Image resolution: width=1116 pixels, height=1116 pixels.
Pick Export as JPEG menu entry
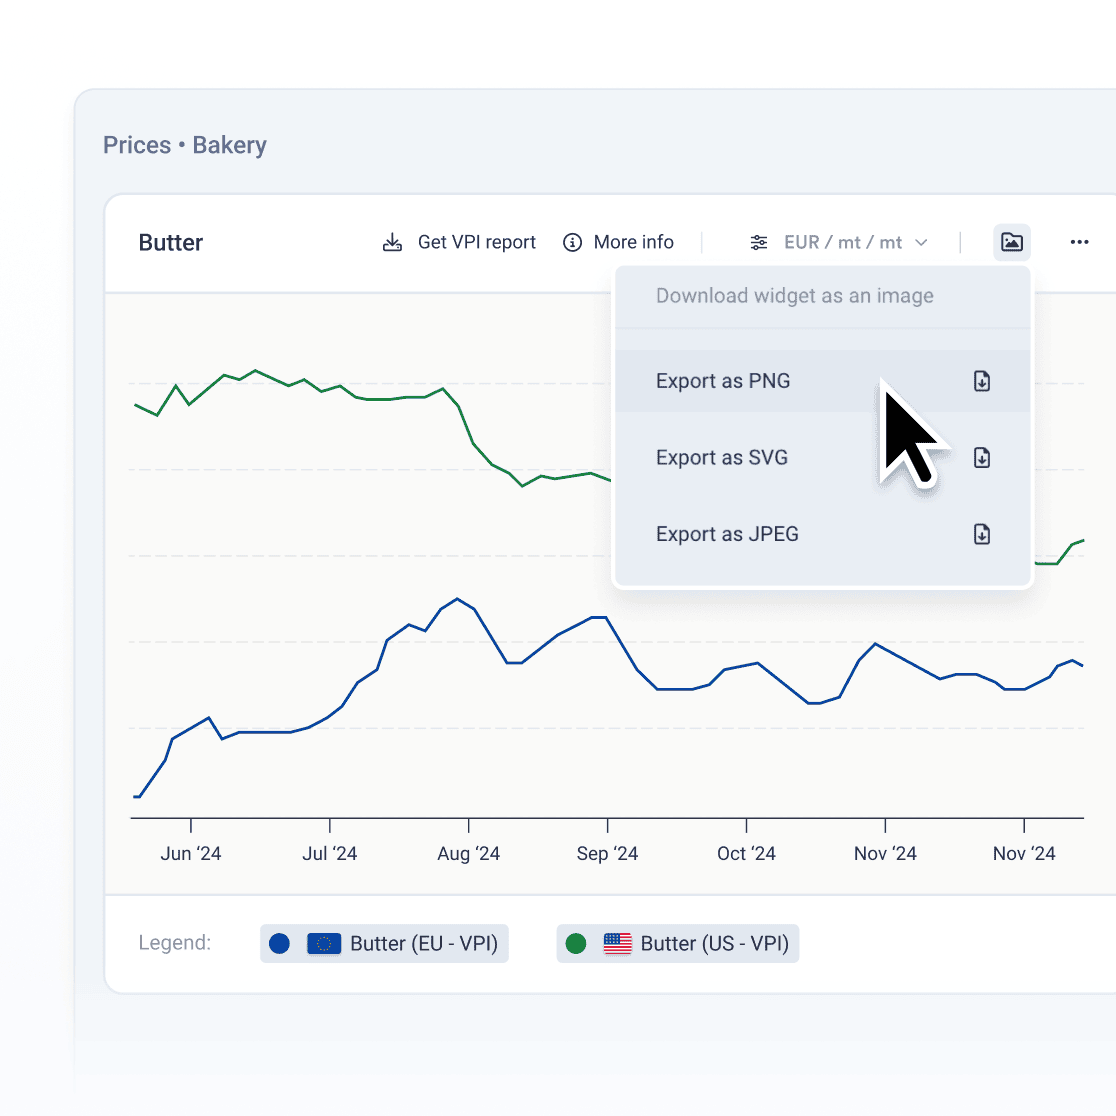[727, 534]
